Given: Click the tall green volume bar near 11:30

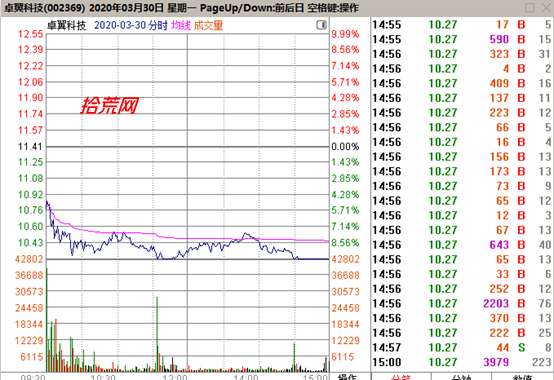Looking at the screenshot, I should pos(157,334).
